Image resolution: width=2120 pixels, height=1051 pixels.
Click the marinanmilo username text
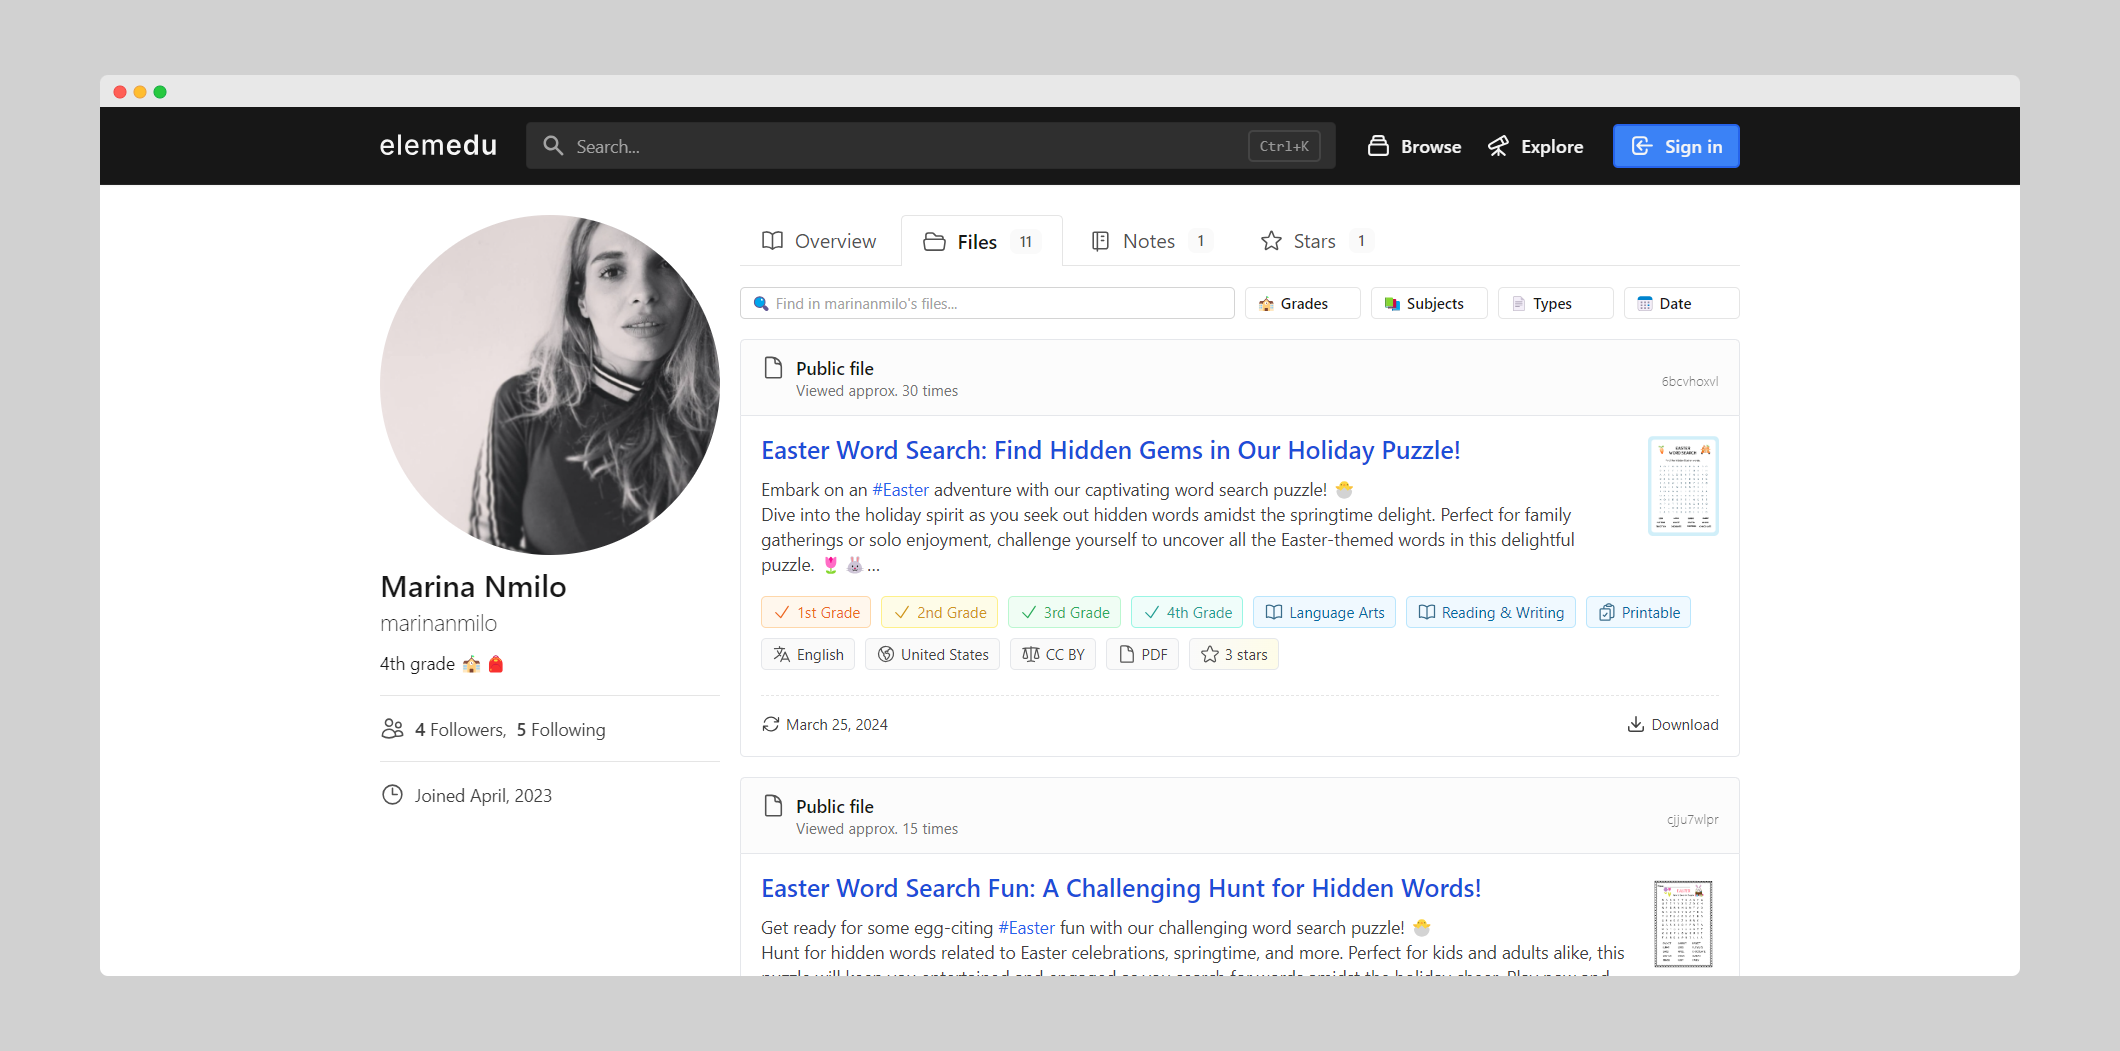coord(438,623)
